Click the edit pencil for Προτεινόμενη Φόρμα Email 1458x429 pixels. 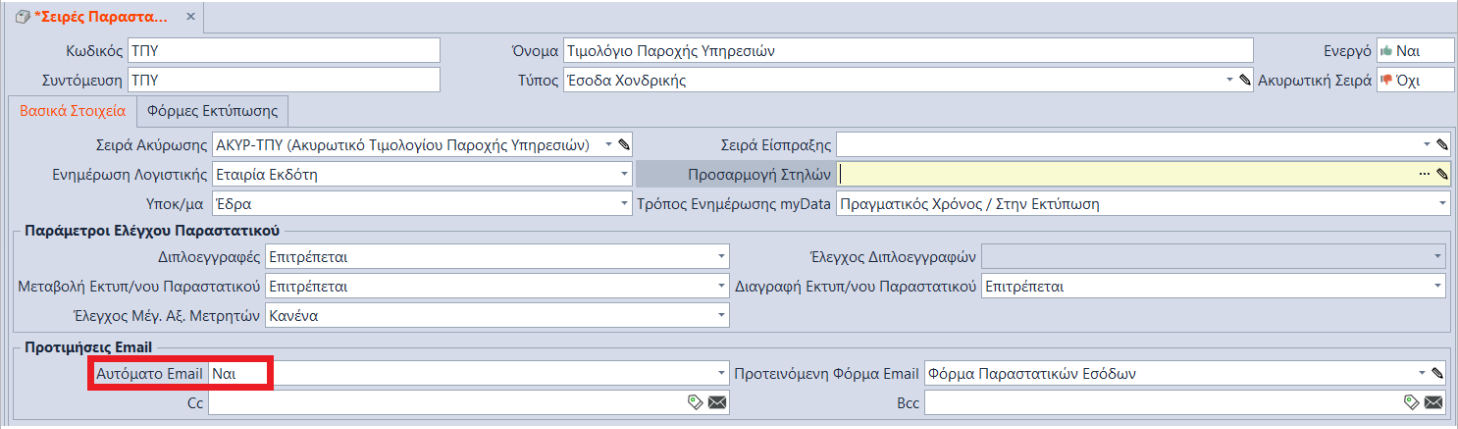(x=1438, y=374)
